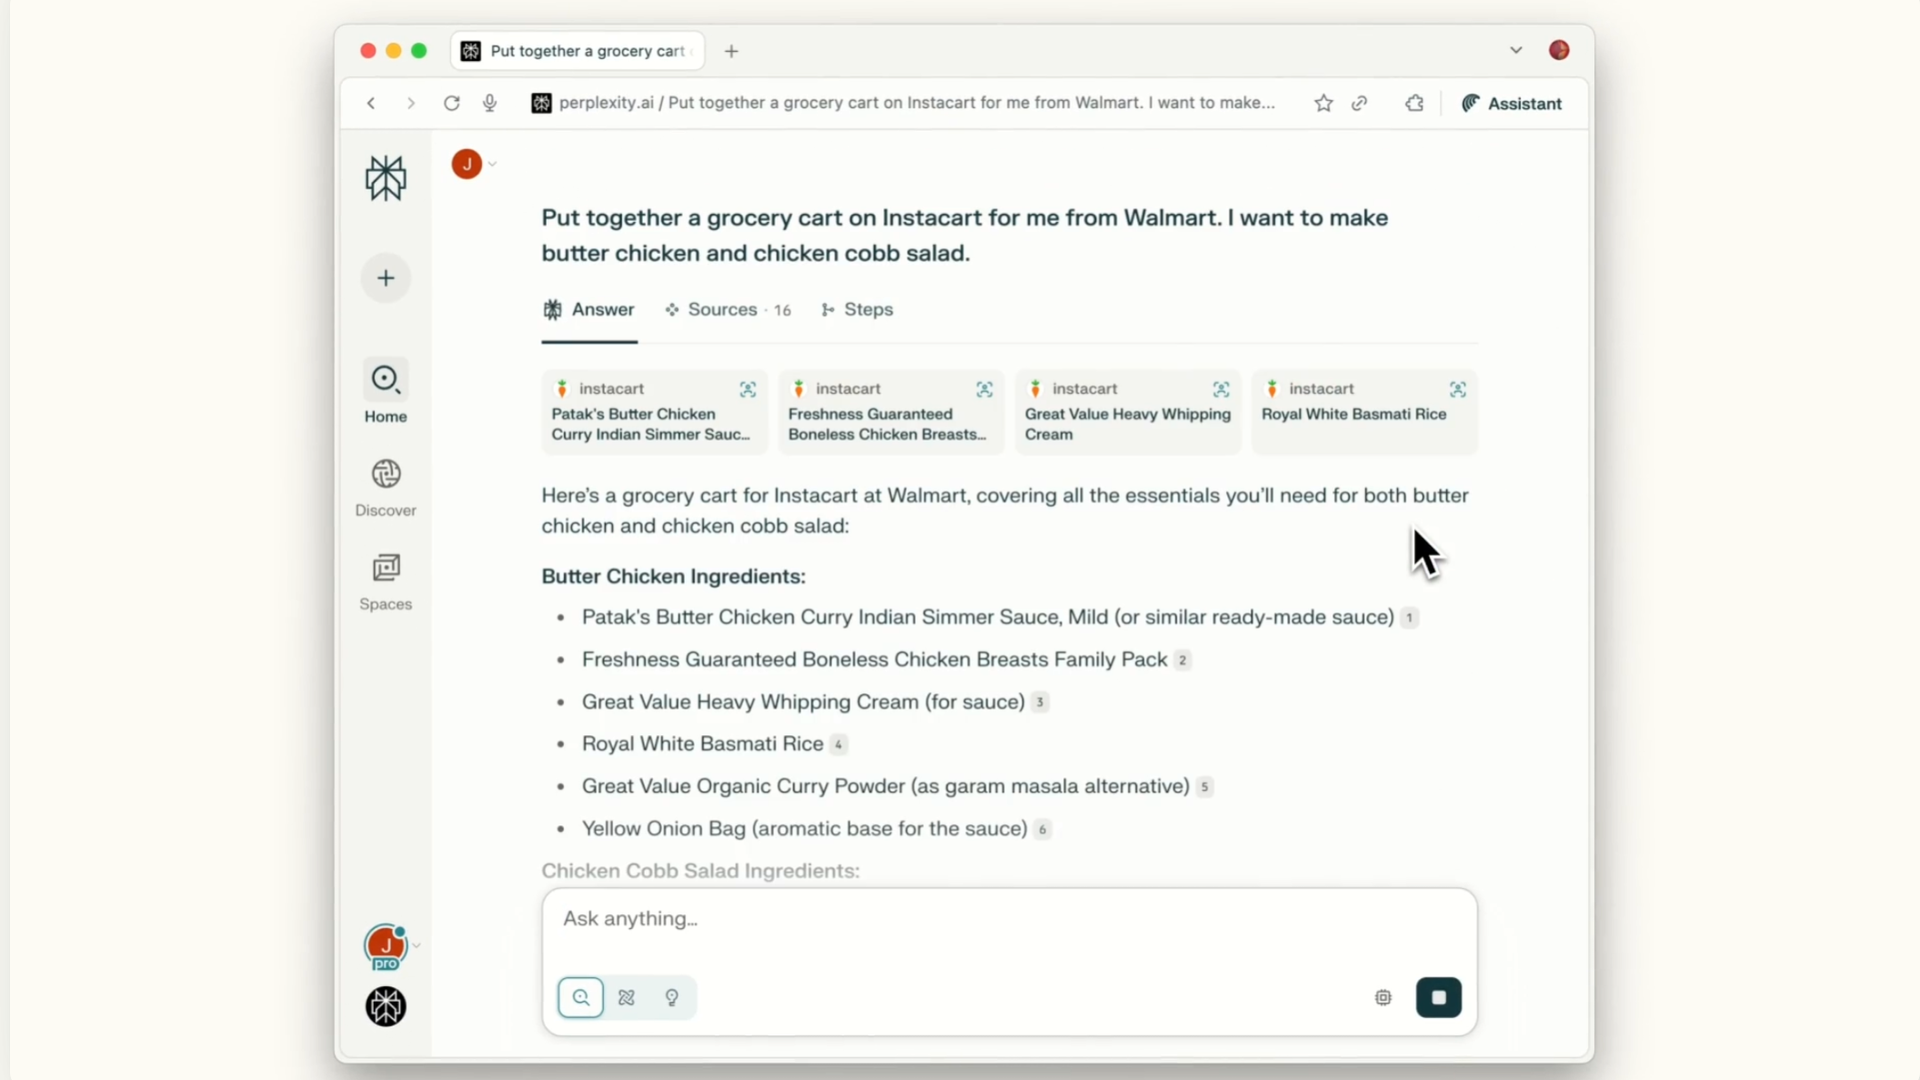Stop generation with the dark stop button
Viewport: 1920px width, 1080px height.
1438,997
